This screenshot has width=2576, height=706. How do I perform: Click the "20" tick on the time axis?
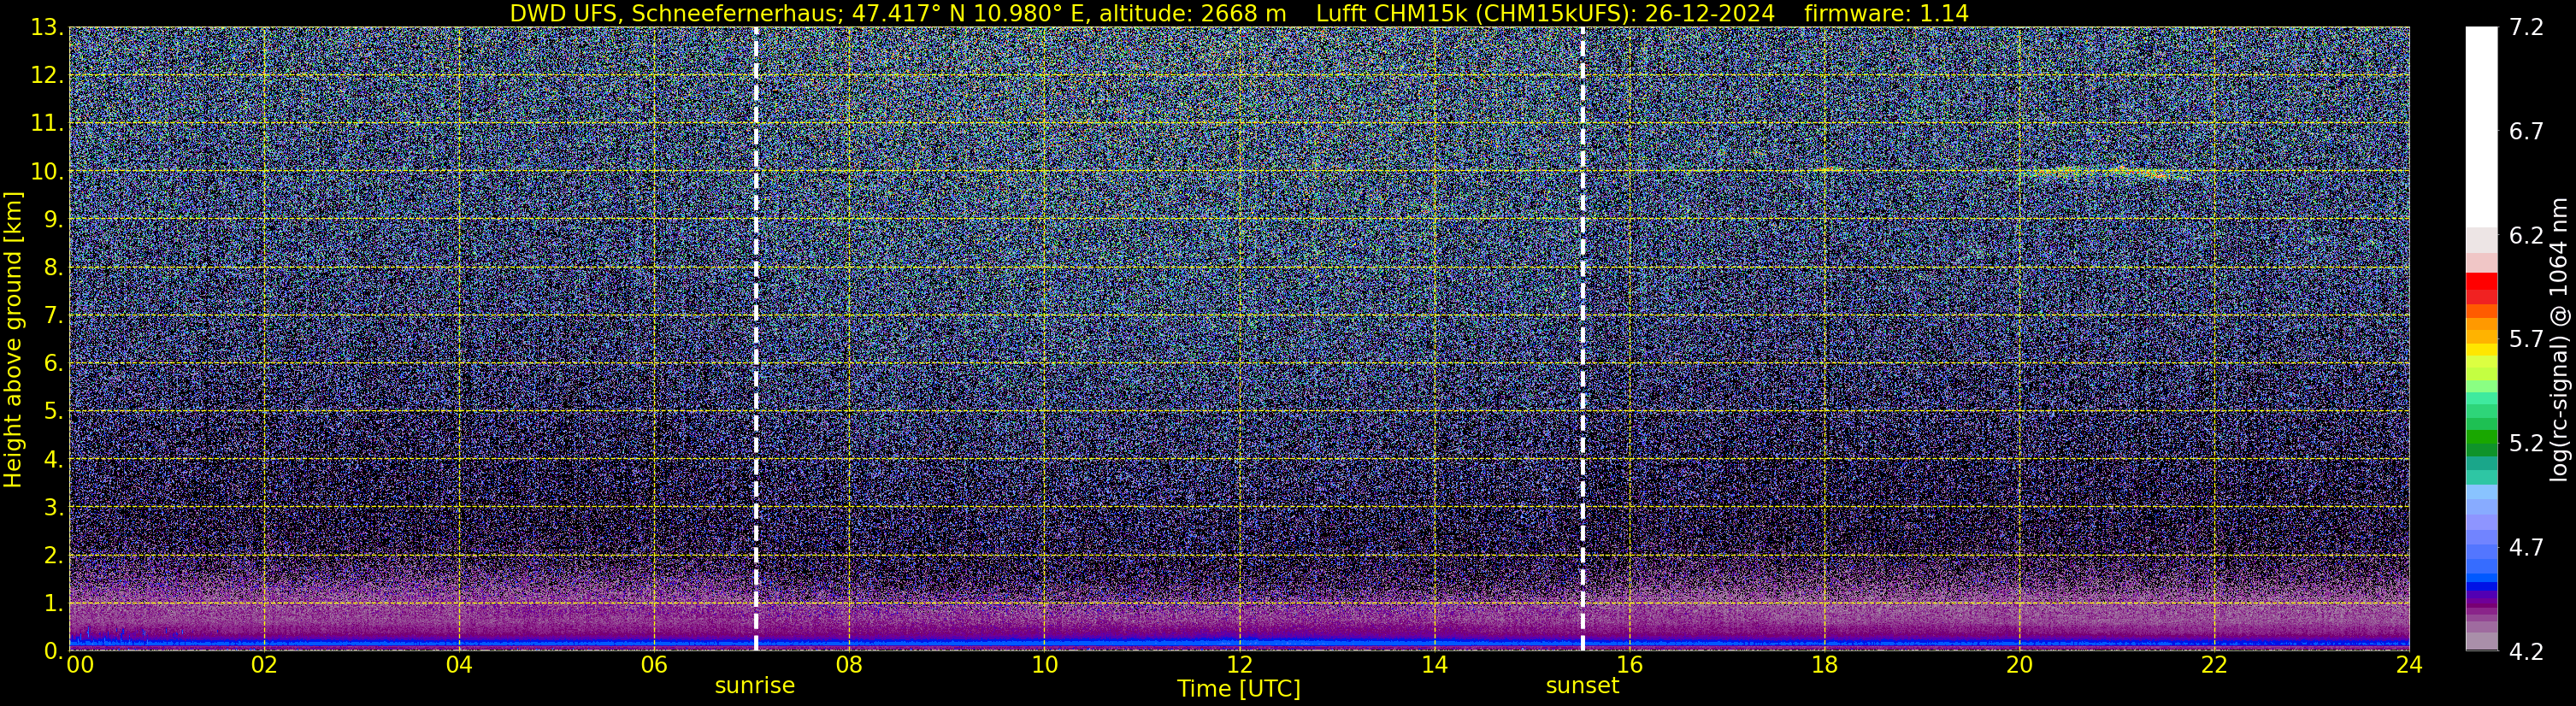[x=2019, y=666]
